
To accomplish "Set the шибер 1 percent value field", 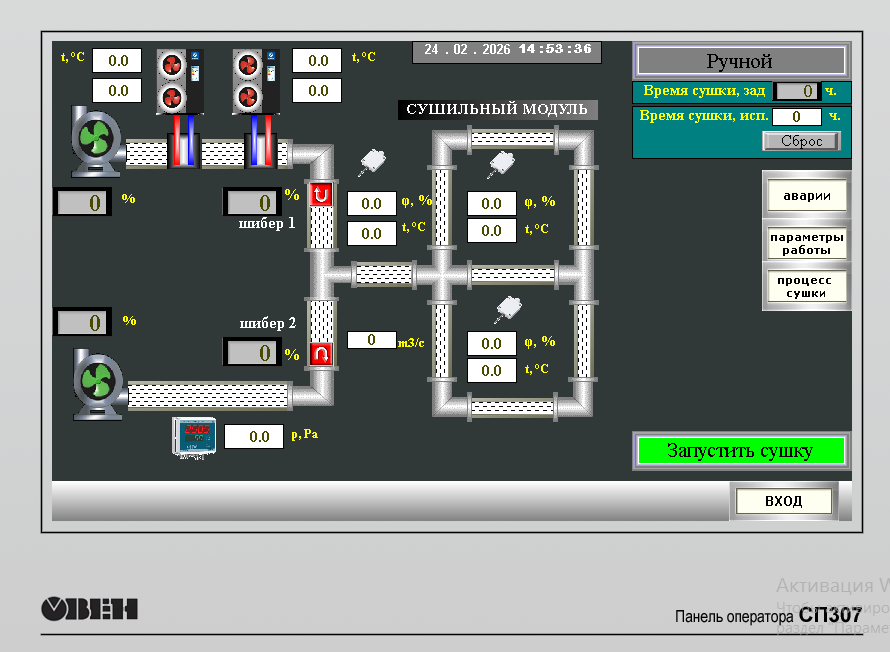I will (x=251, y=203).
